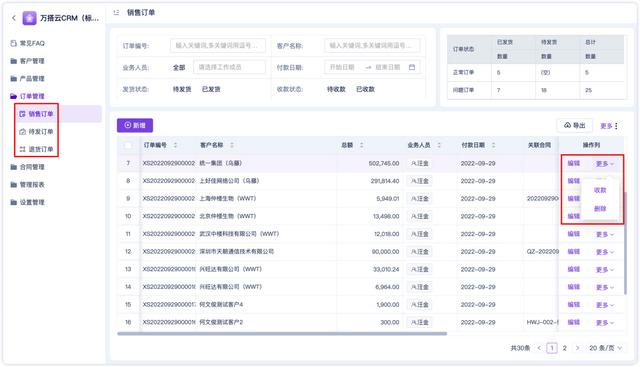The image size is (640, 367).
Task: Toggle the sidebar collapse icon beside 销售订单 title
Action: [x=116, y=13]
